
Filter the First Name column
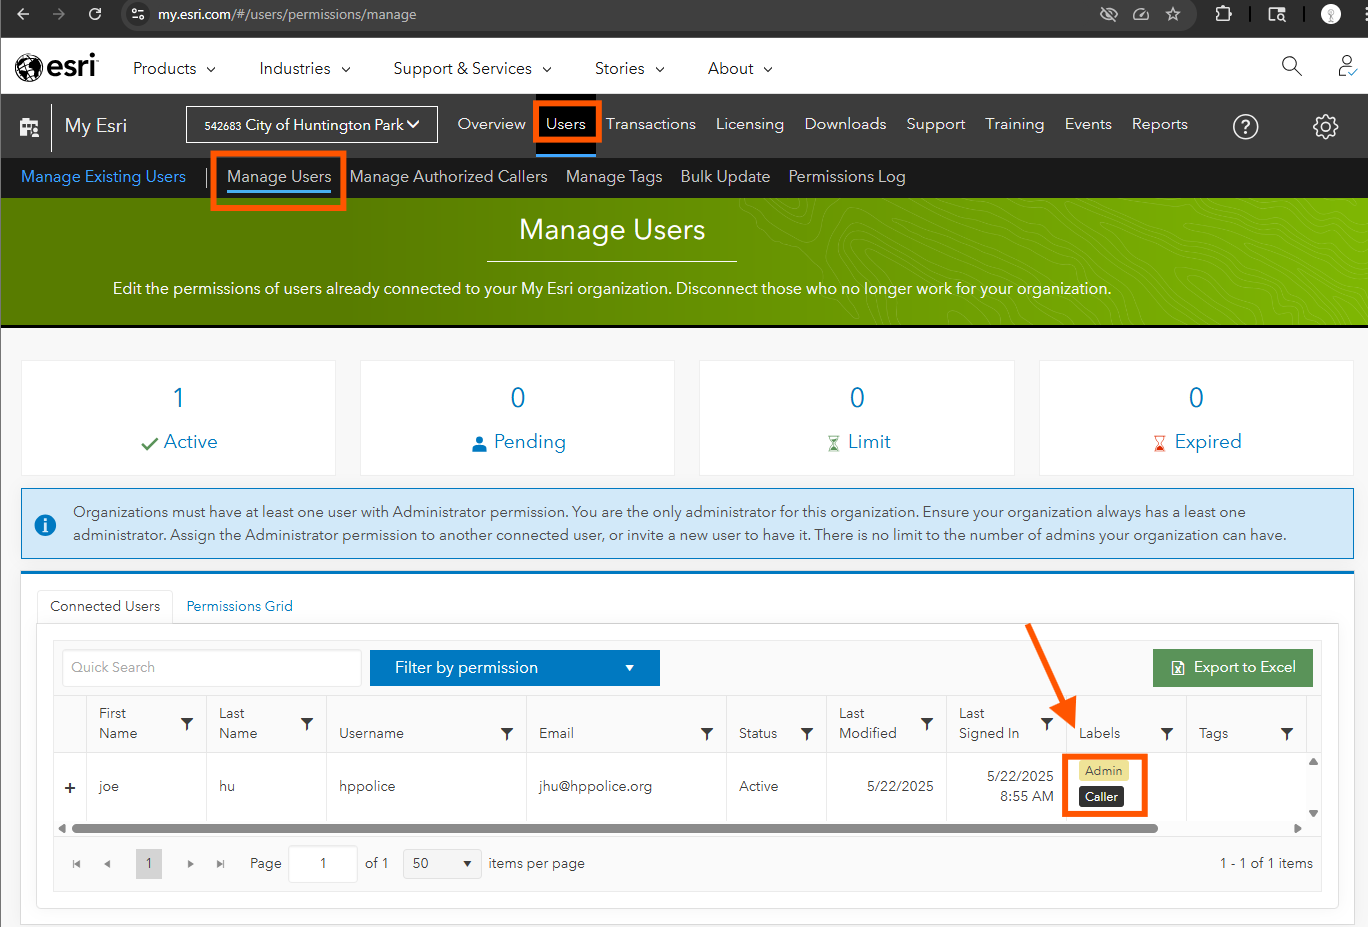point(187,723)
